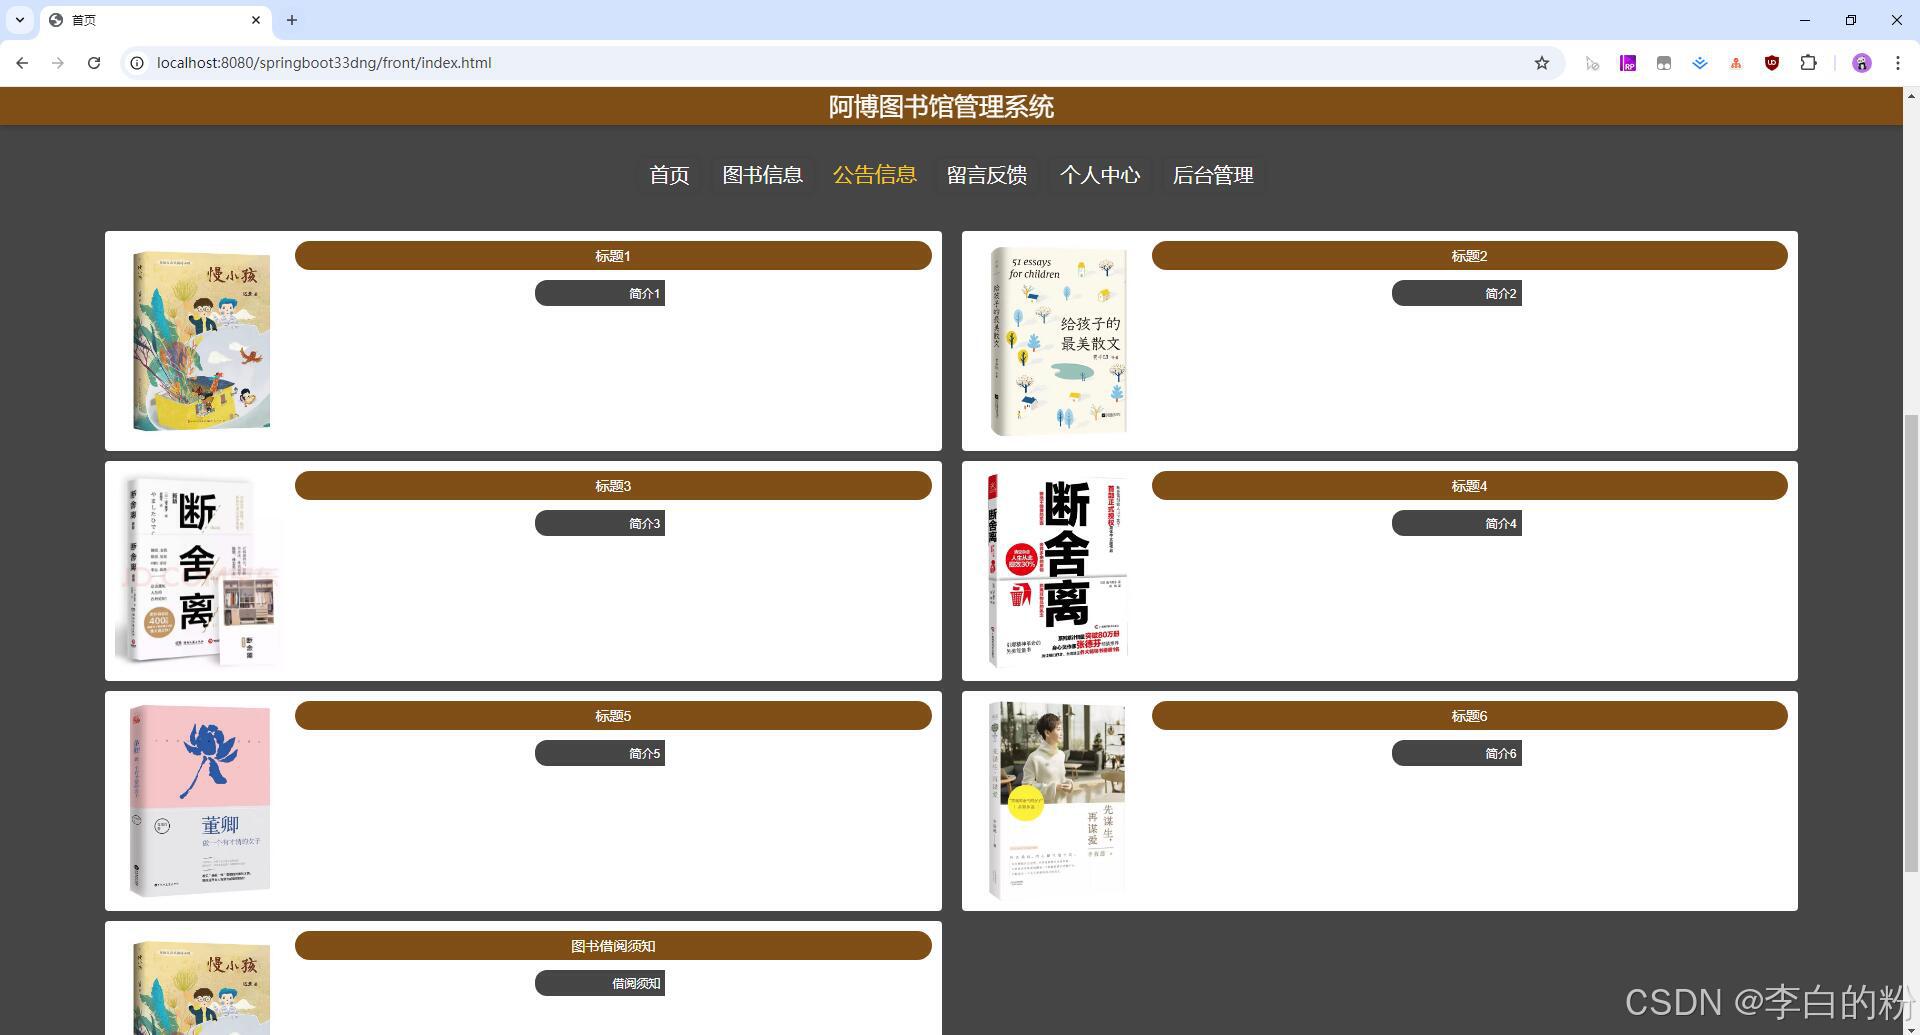The width and height of the screenshot is (1920, 1035).
Task: Open the blue layered-arrow extension
Action: click(1700, 63)
